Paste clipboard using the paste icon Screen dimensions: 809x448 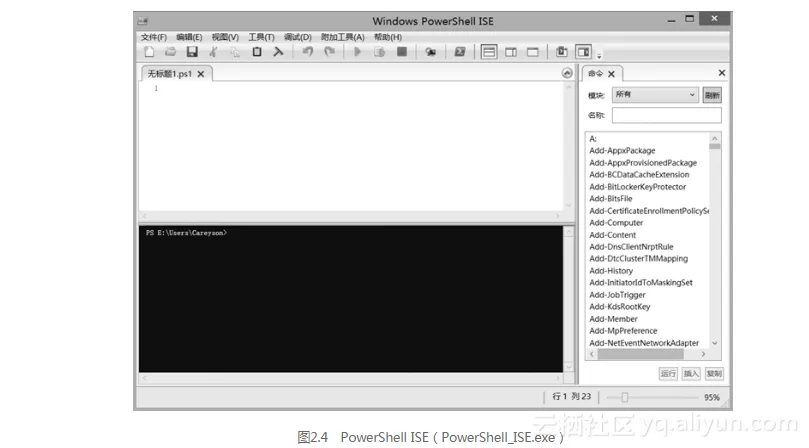pyautogui.click(x=256, y=52)
